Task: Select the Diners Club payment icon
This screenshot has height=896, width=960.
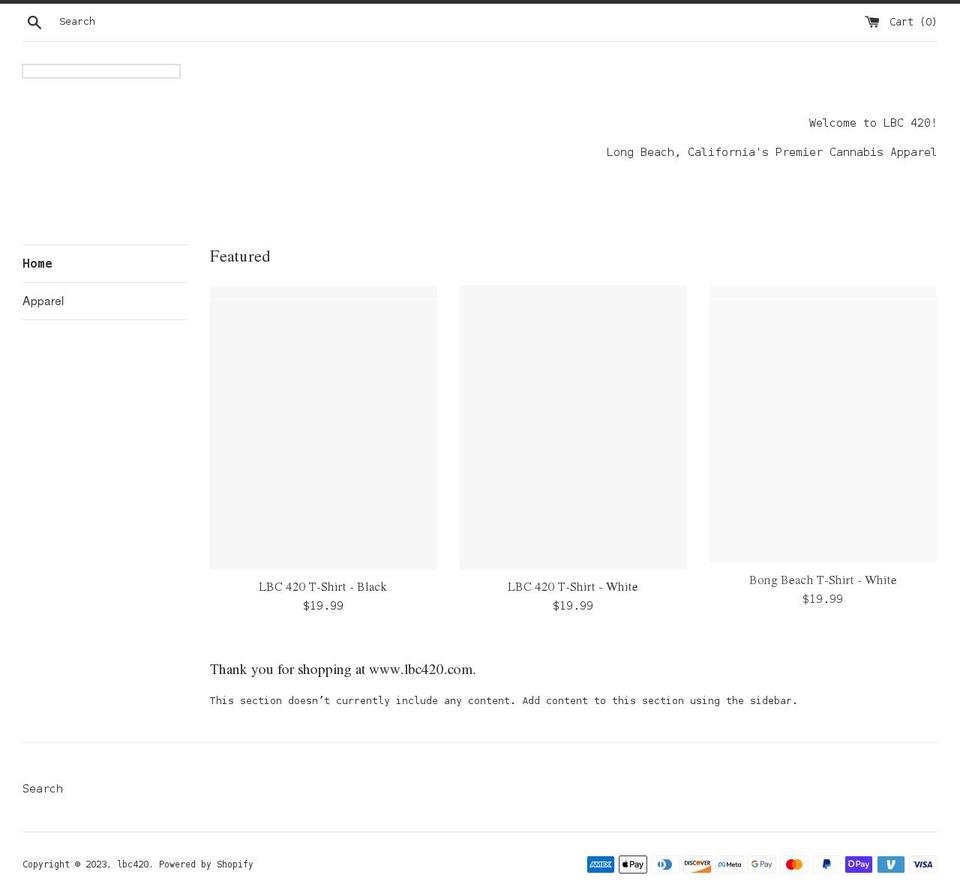Action: pyautogui.click(x=665, y=864)
